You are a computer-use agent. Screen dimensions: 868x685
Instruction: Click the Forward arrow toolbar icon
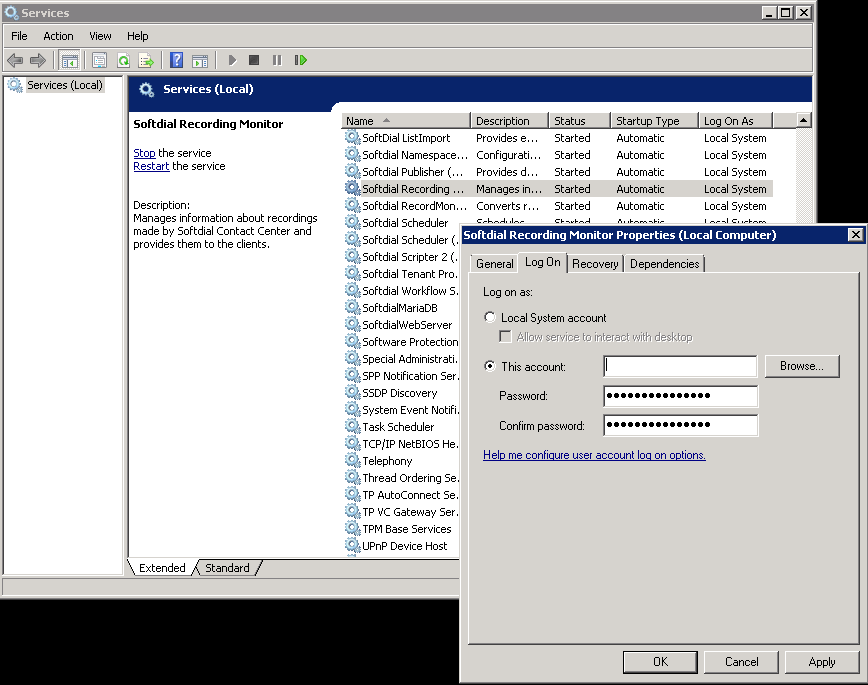click(x=38, y=60)
